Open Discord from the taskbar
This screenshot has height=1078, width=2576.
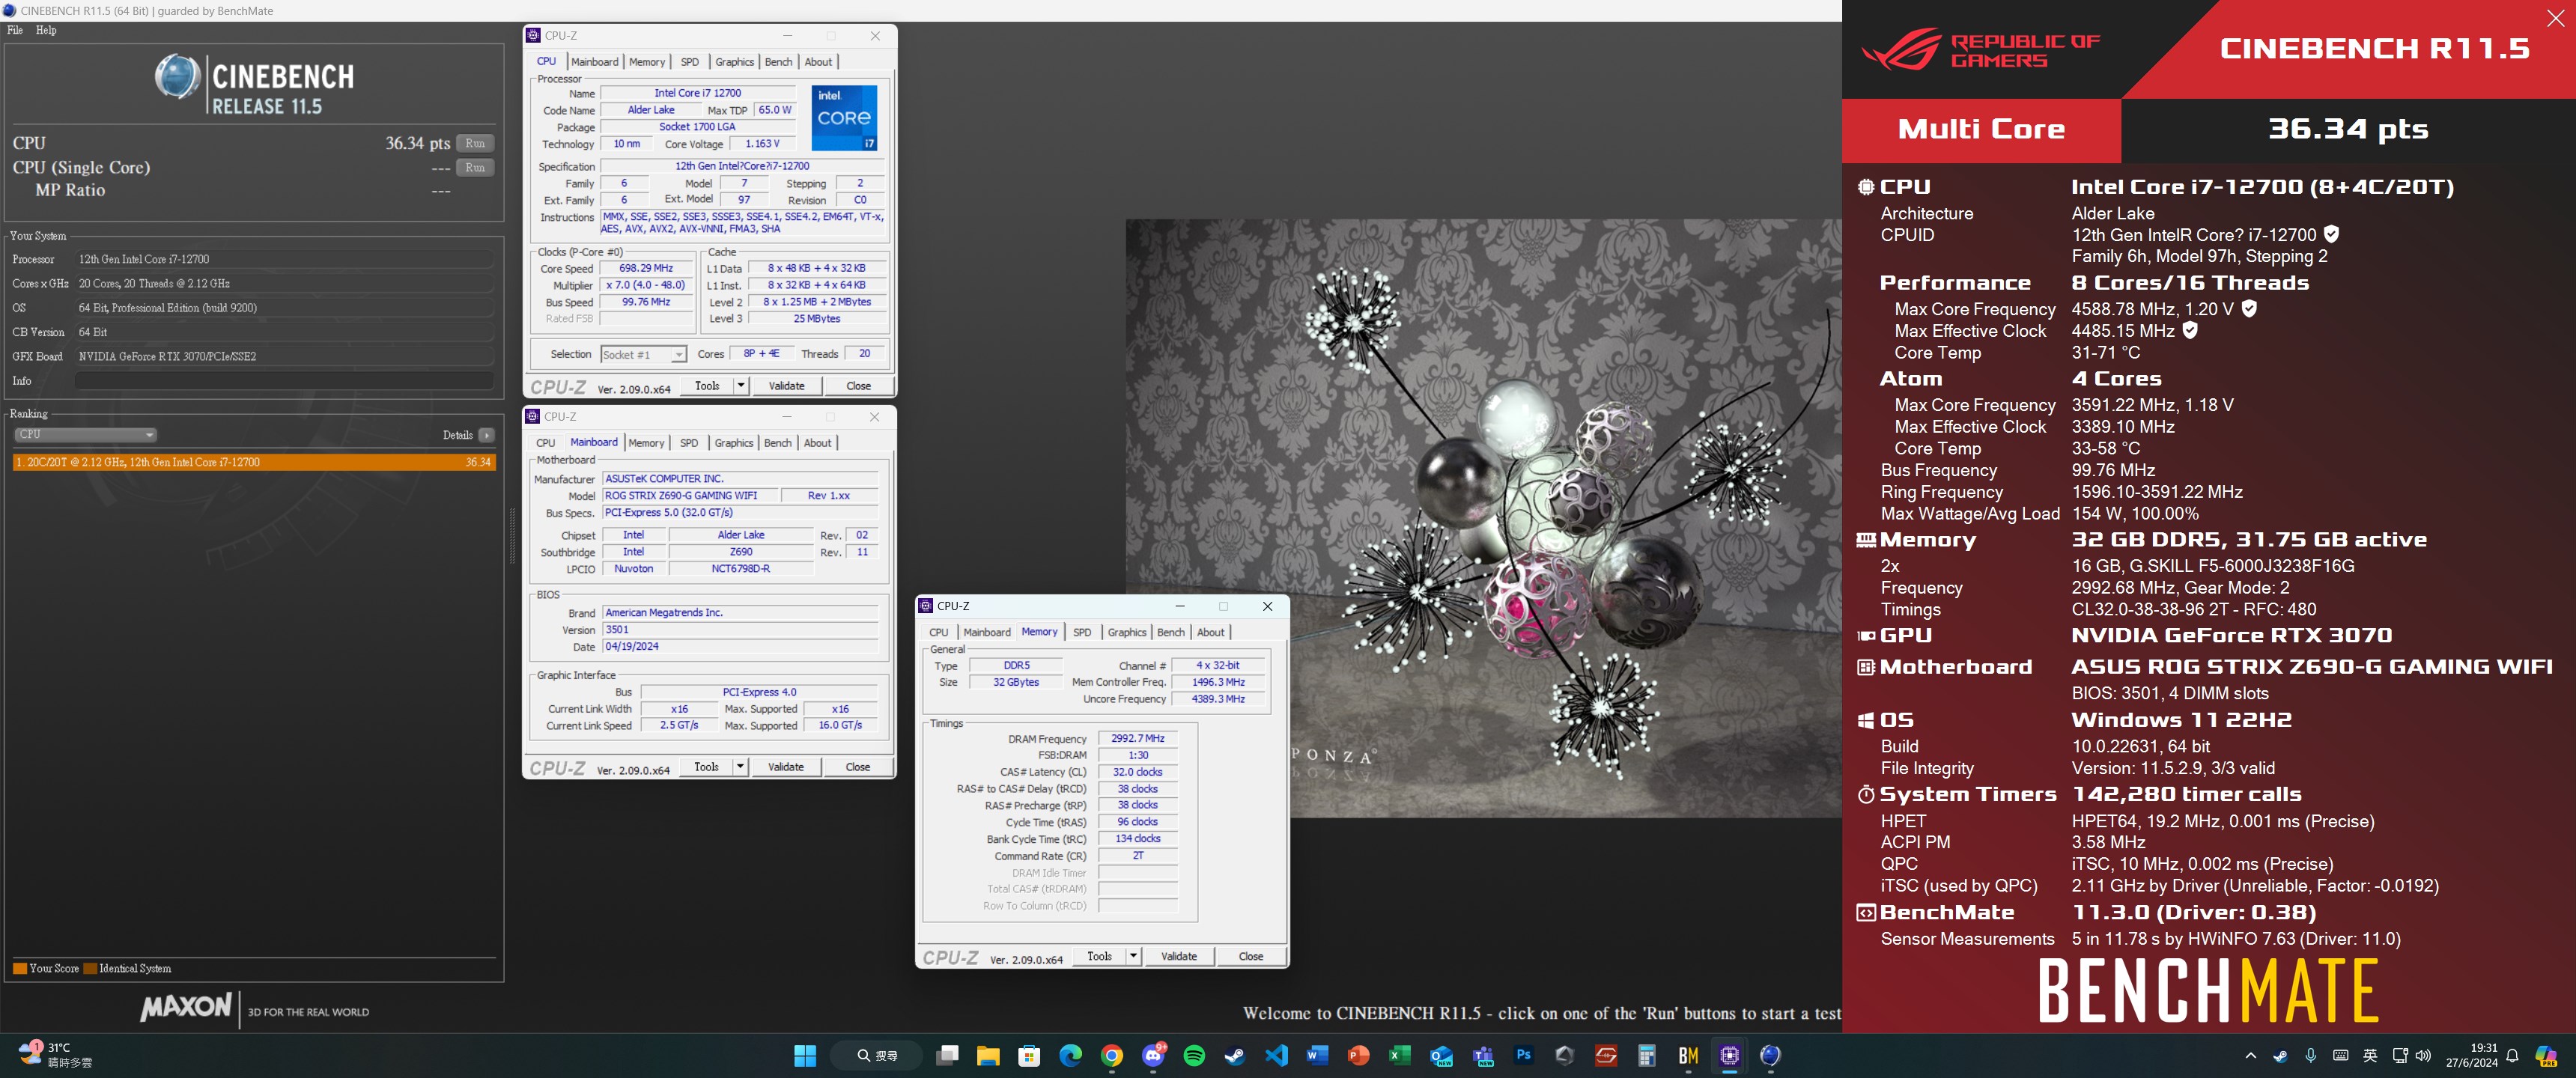(1153, 1056)
